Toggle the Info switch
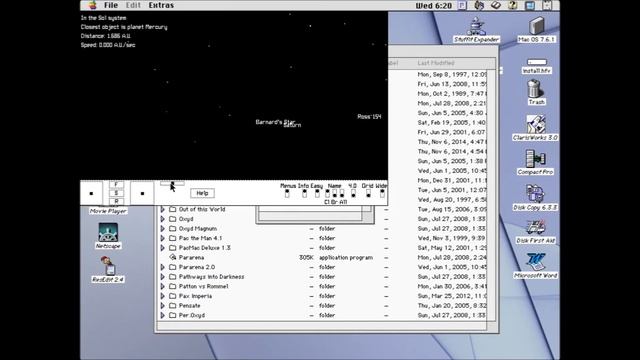The height and width of the screenshot is (360, 640). [304, 193]
